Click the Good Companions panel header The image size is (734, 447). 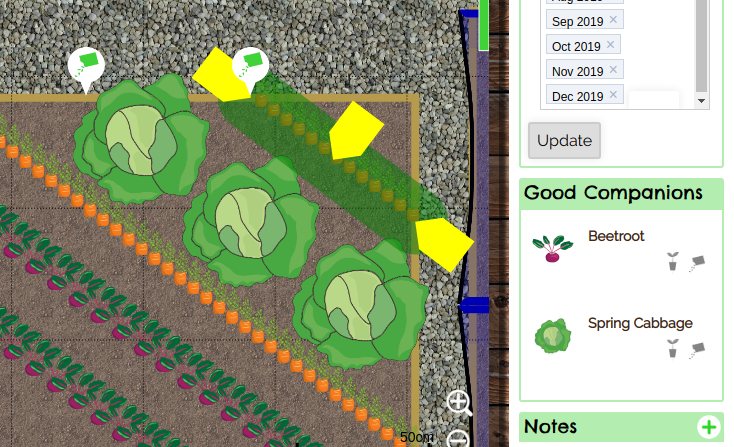point(621,194)
